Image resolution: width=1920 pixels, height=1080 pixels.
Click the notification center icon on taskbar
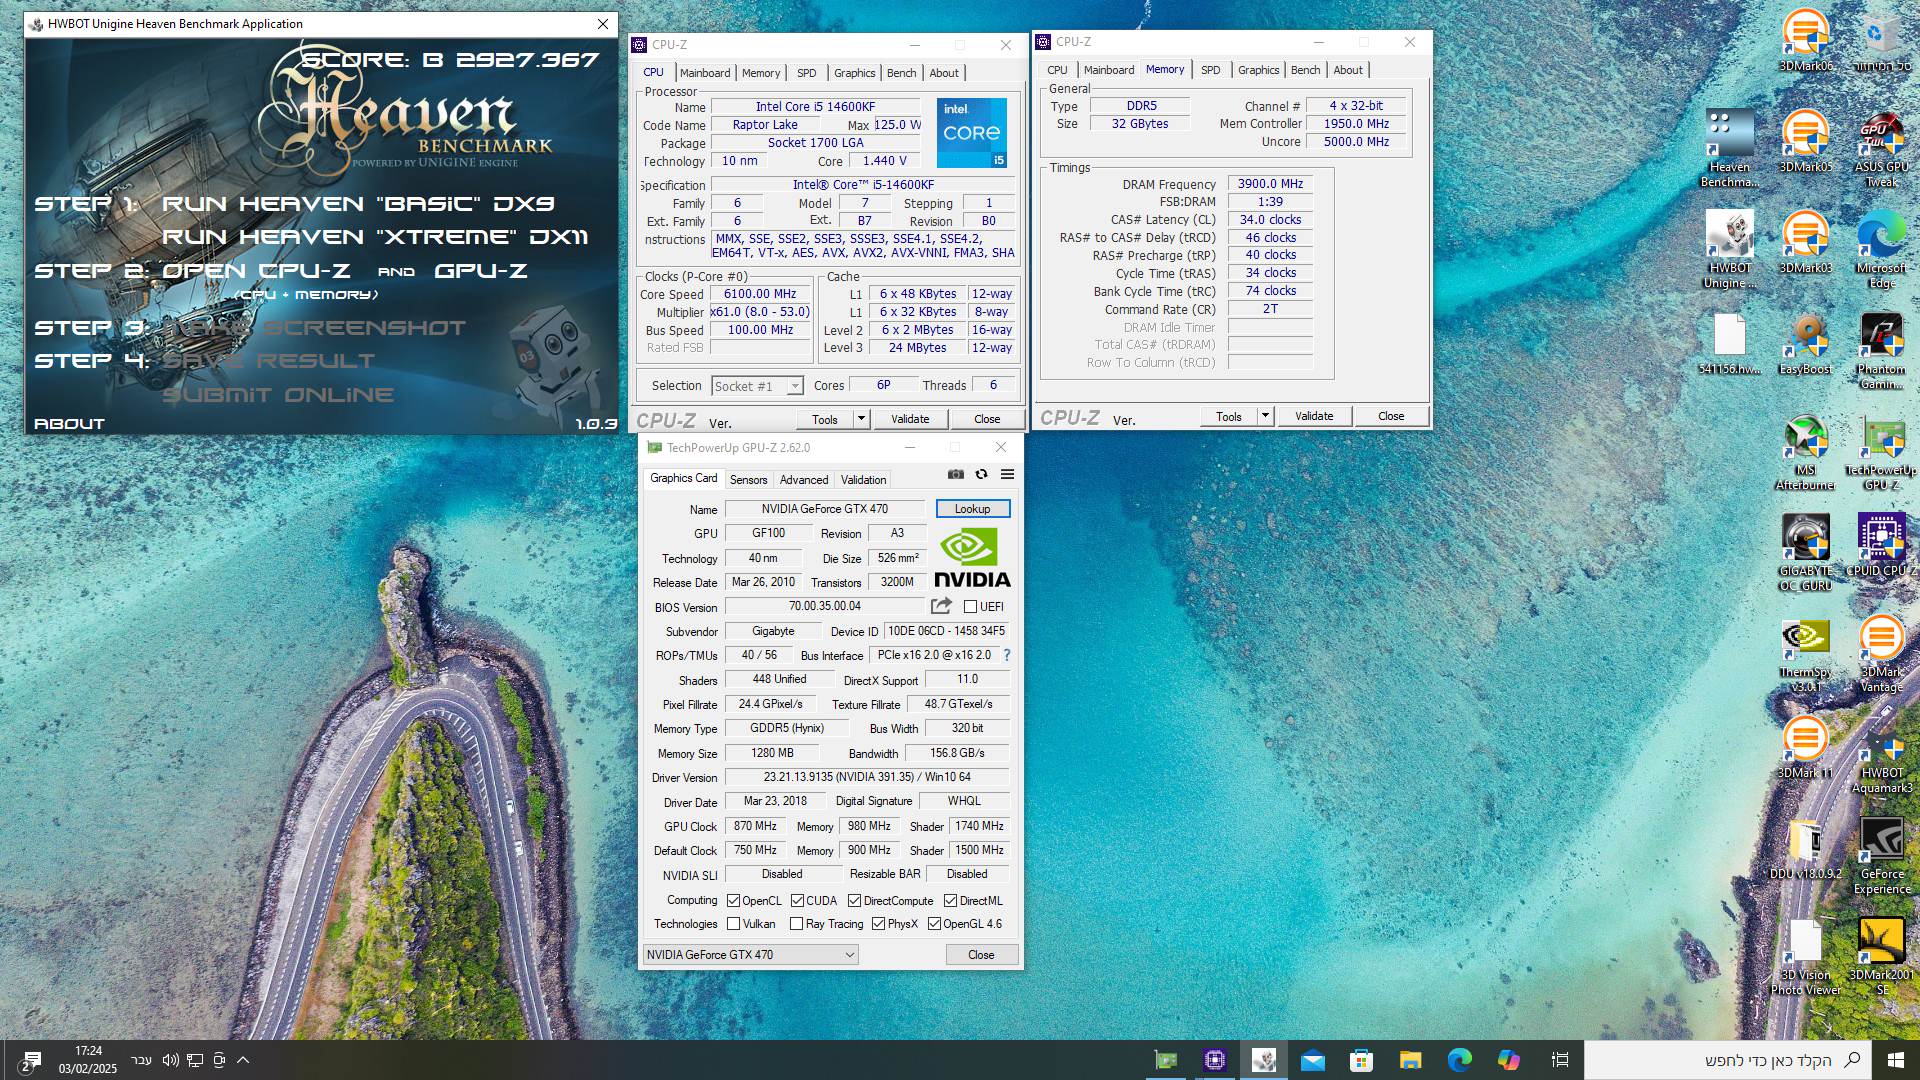pos(29,1061)
